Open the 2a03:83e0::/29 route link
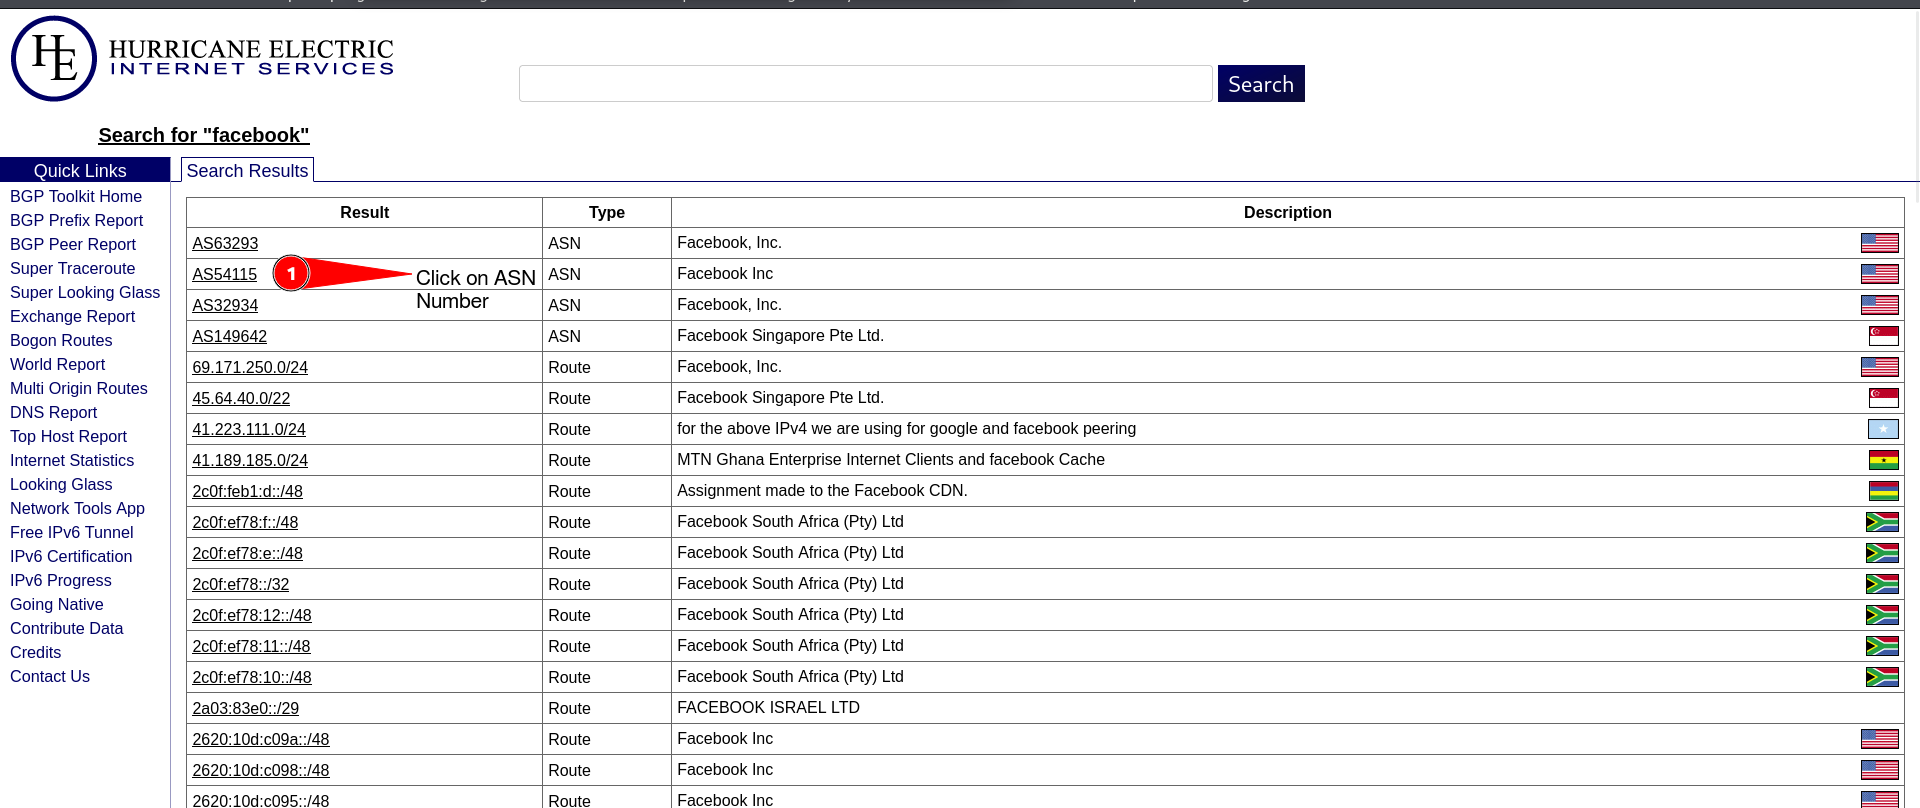Screen dimensions: 1920x808 pyautogui.click(x=245, y=709)
